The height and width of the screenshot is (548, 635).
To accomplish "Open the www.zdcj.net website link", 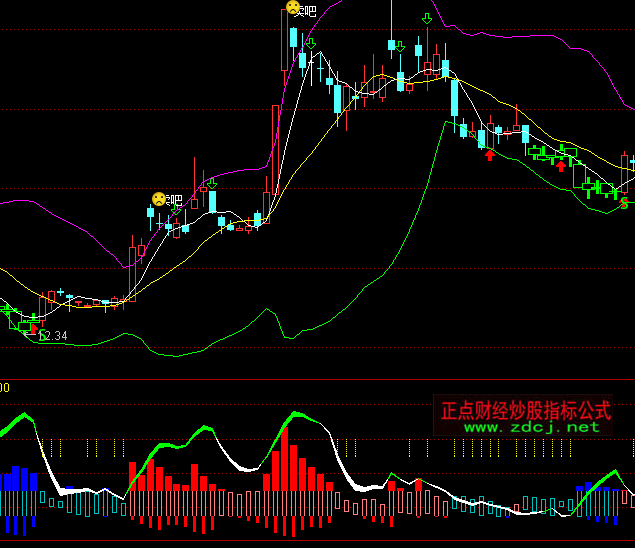I will coord(531,427).
